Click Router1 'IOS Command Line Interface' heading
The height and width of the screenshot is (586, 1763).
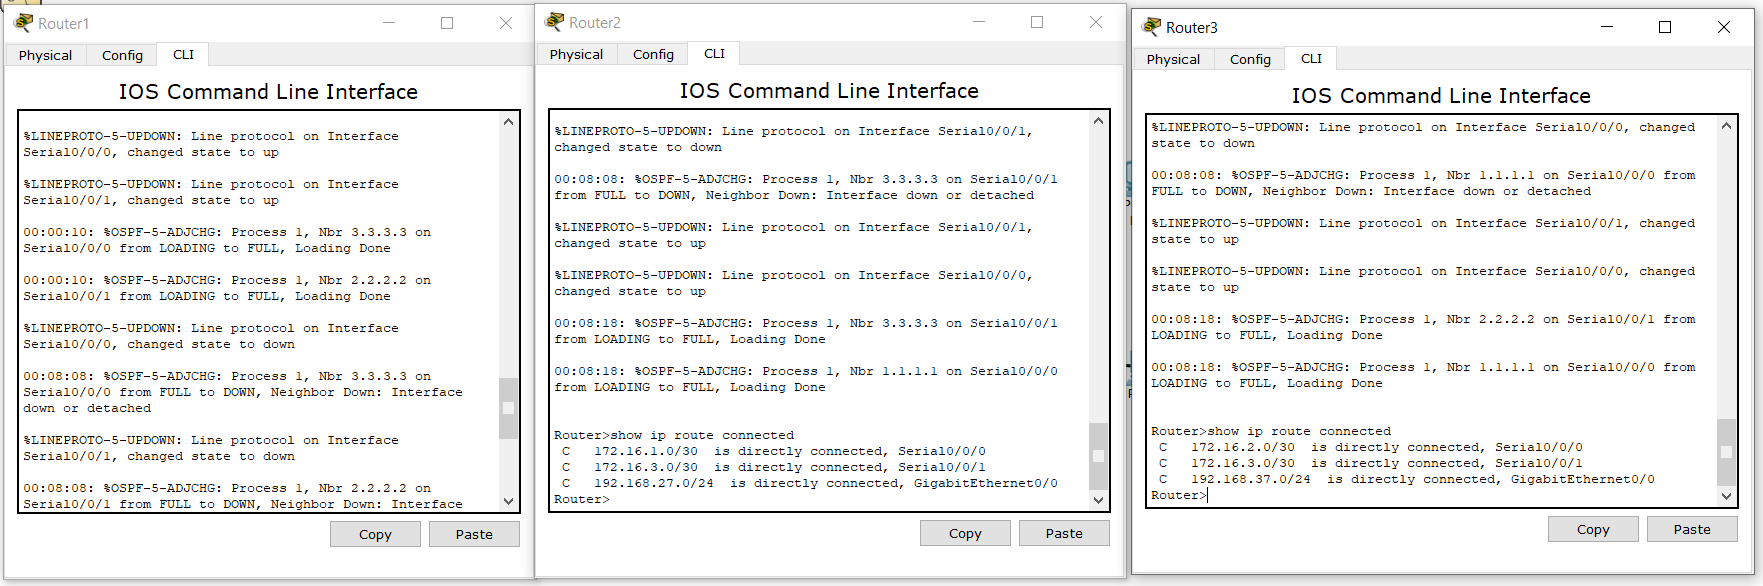pos(268,92)
